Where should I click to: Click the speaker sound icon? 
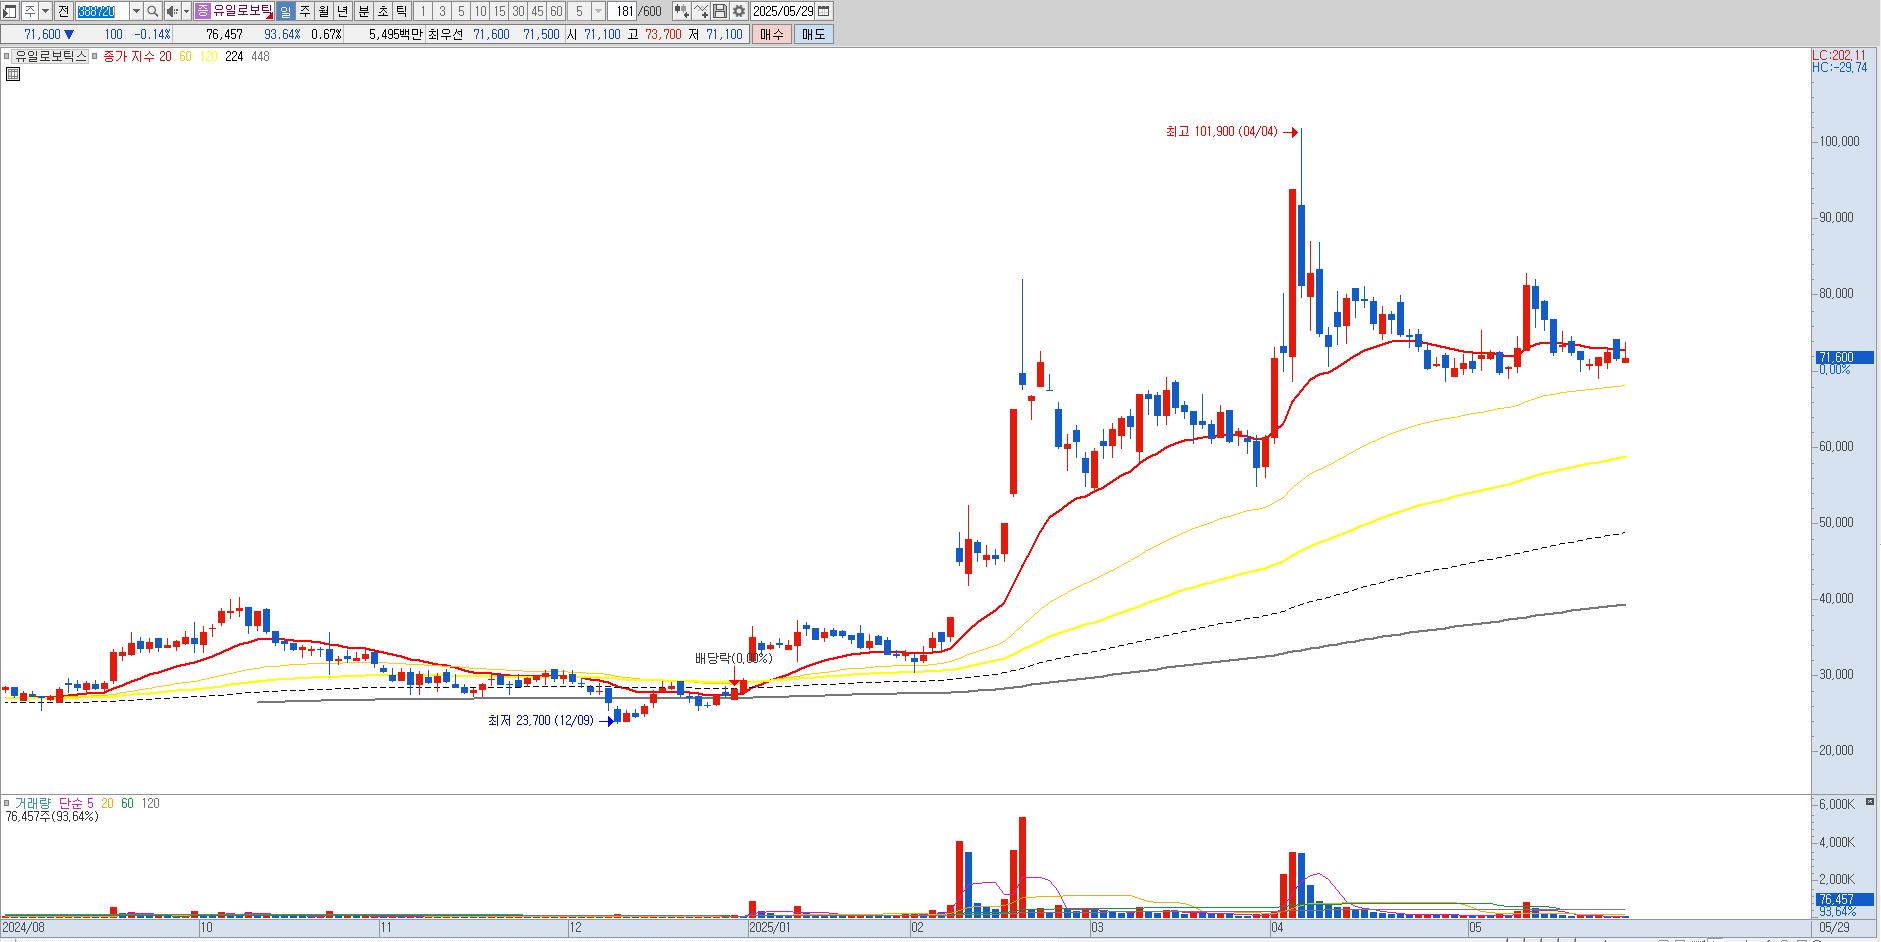(x=171, y=11)
